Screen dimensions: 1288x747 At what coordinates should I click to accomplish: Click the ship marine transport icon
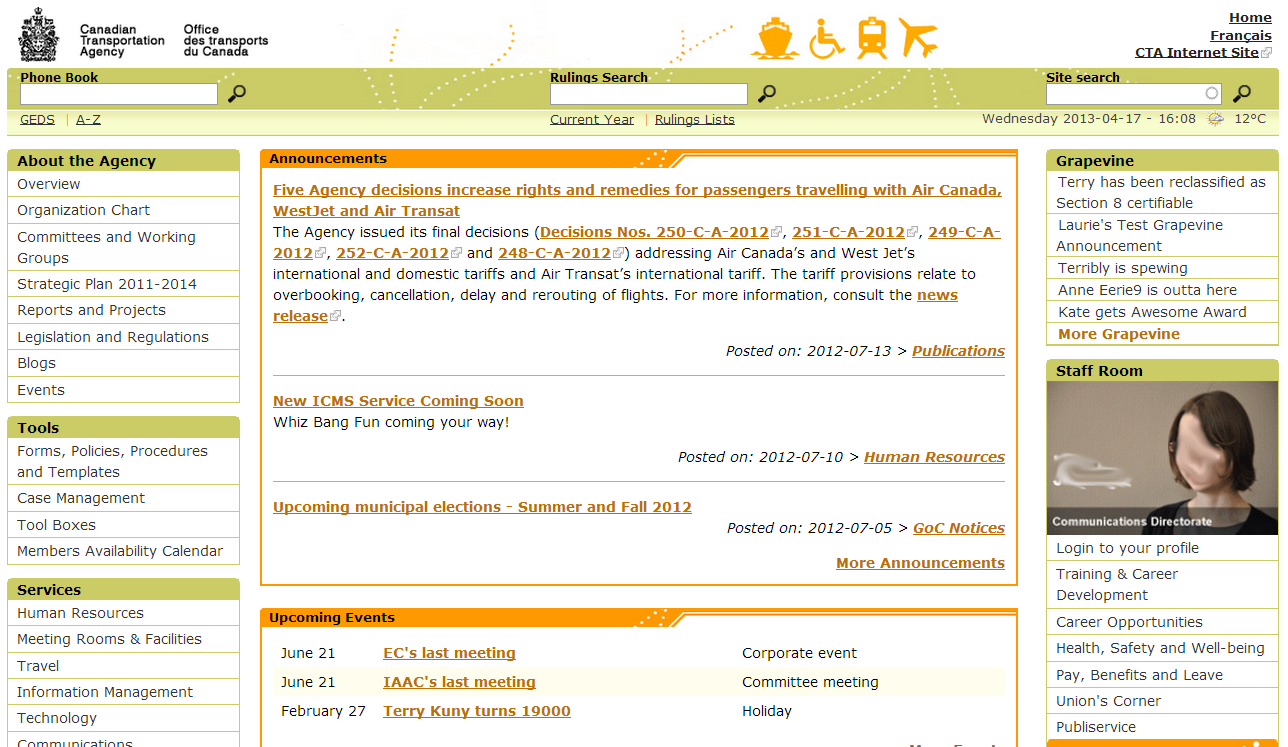point(775,39)
